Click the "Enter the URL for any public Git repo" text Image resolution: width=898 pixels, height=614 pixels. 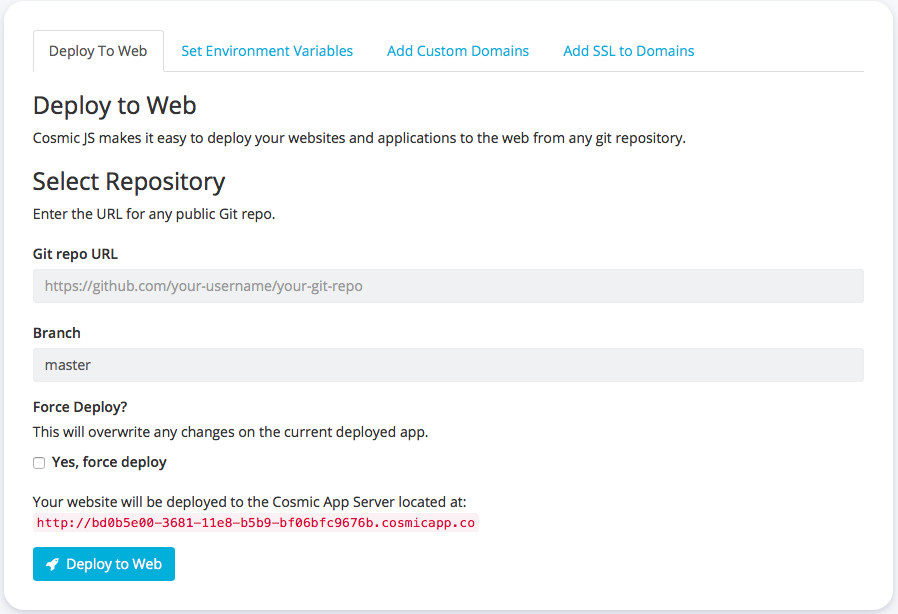[154, 214]
